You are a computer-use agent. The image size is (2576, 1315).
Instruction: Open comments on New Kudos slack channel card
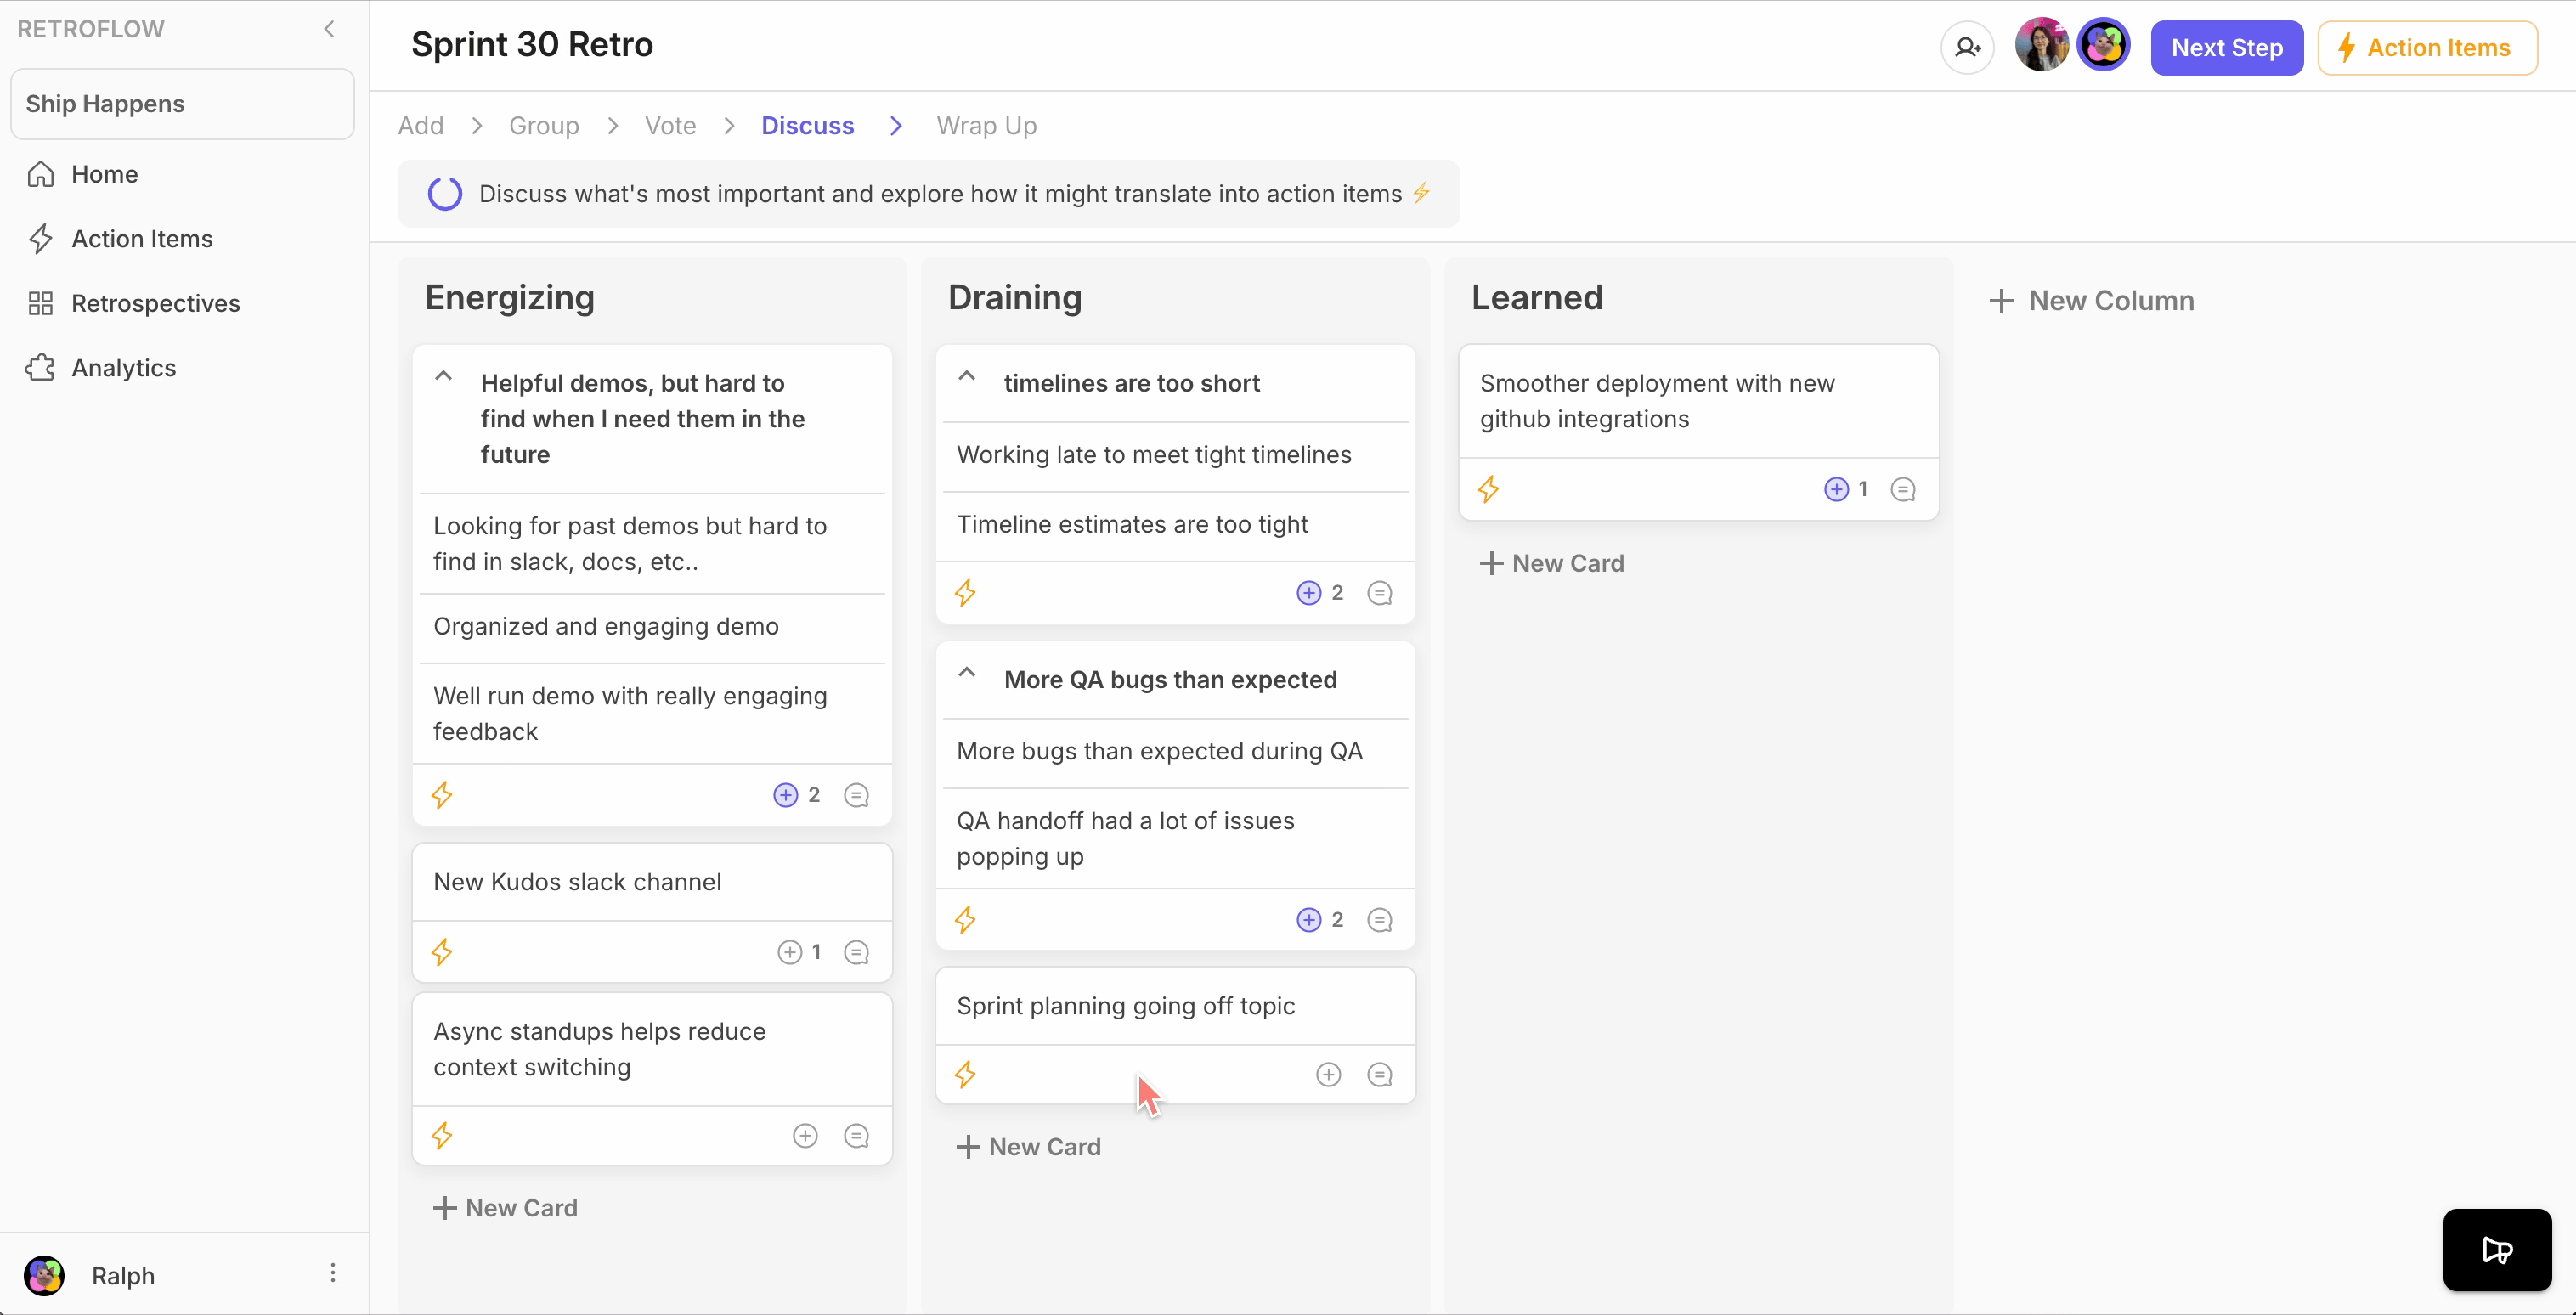pos(856,952)
